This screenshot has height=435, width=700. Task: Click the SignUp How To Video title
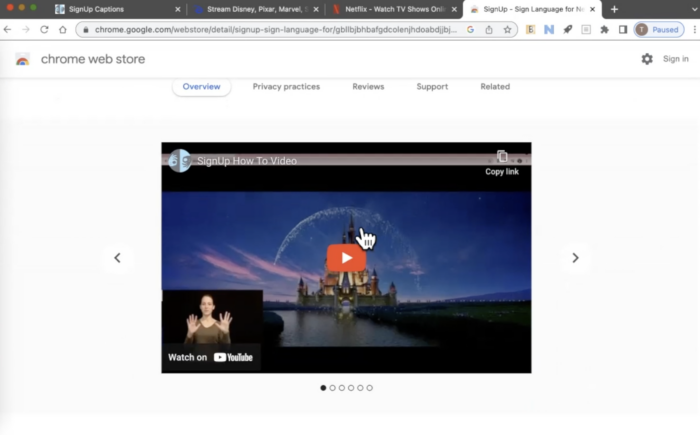point(247,161)
